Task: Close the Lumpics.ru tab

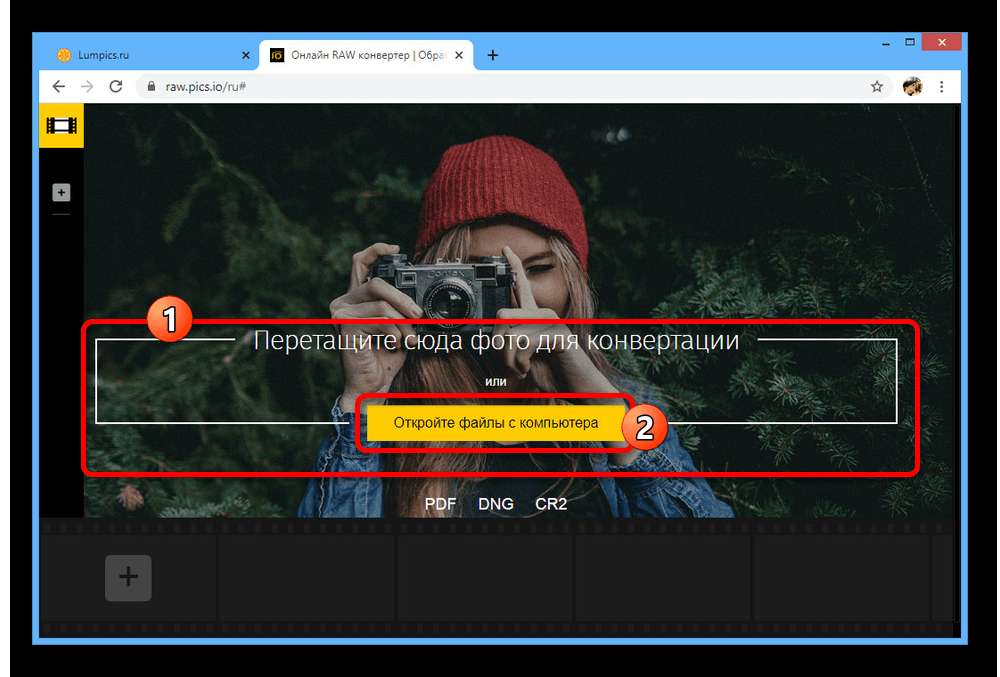Action: [246, 55]
